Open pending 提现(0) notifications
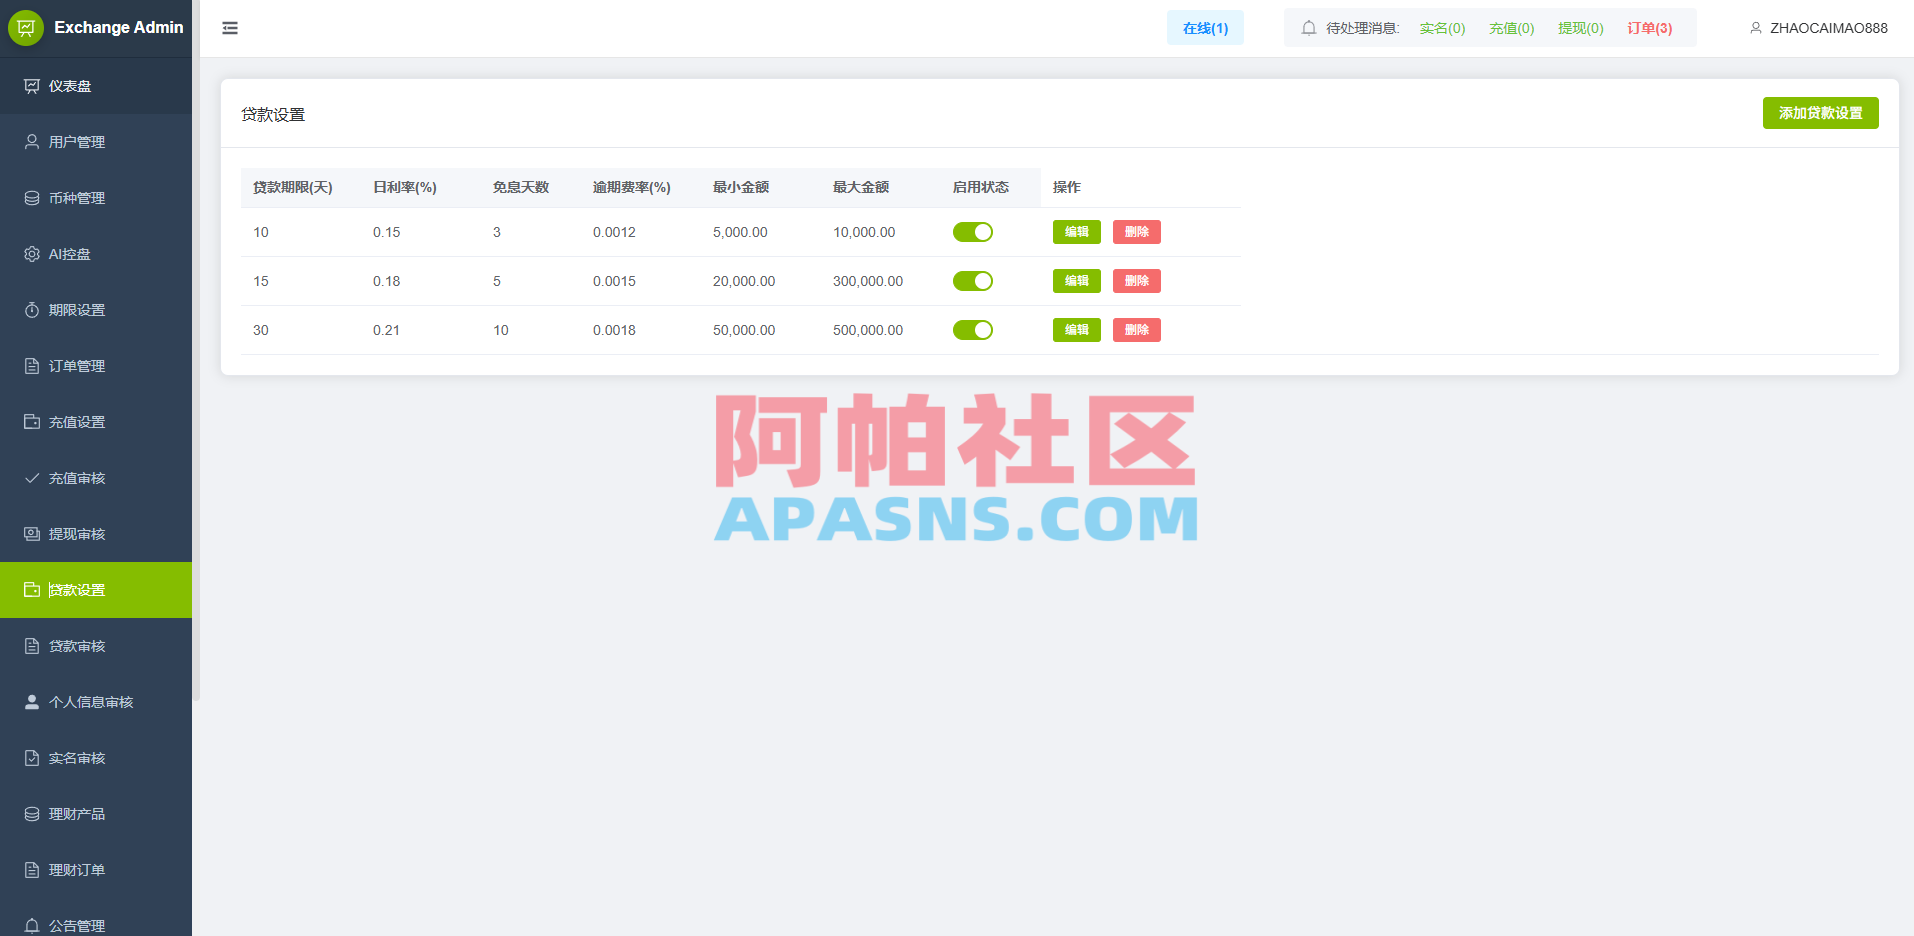 (x=1580, y=28)
